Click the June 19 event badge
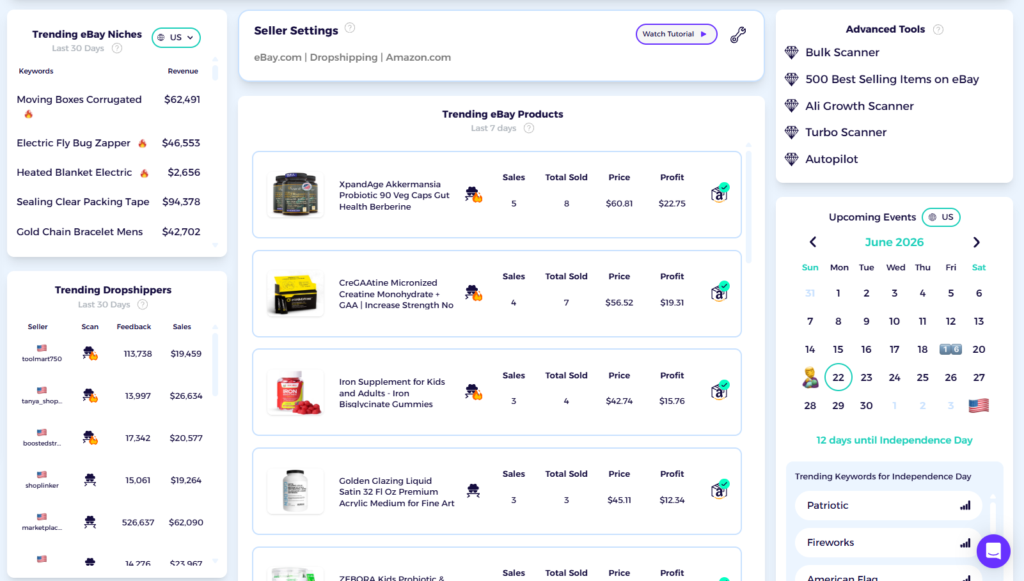Image resolution: width=1024 pixels, height=581 pixels. pos(950,349)
